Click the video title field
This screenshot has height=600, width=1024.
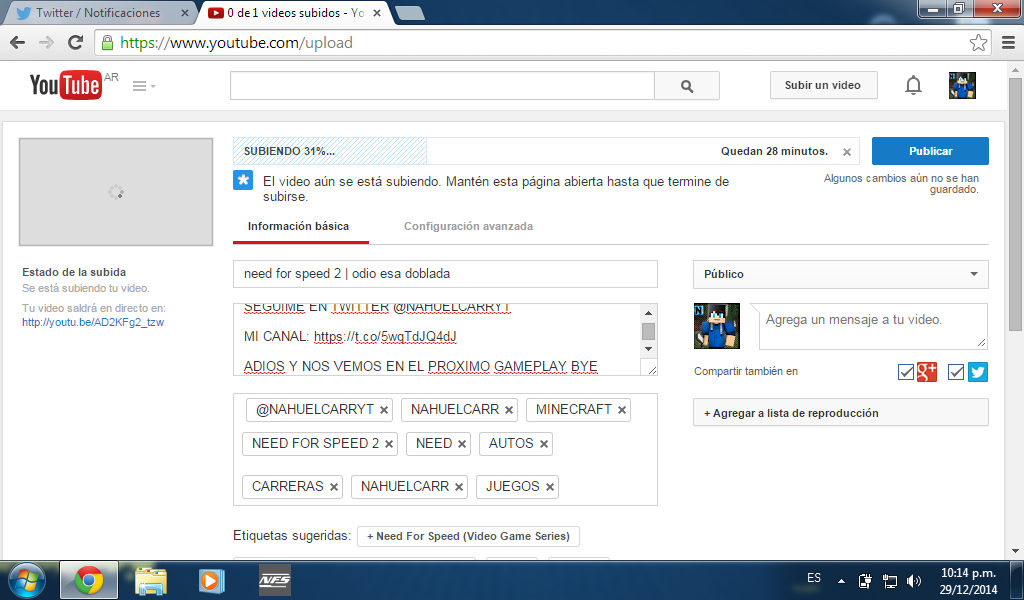point(445,274)
